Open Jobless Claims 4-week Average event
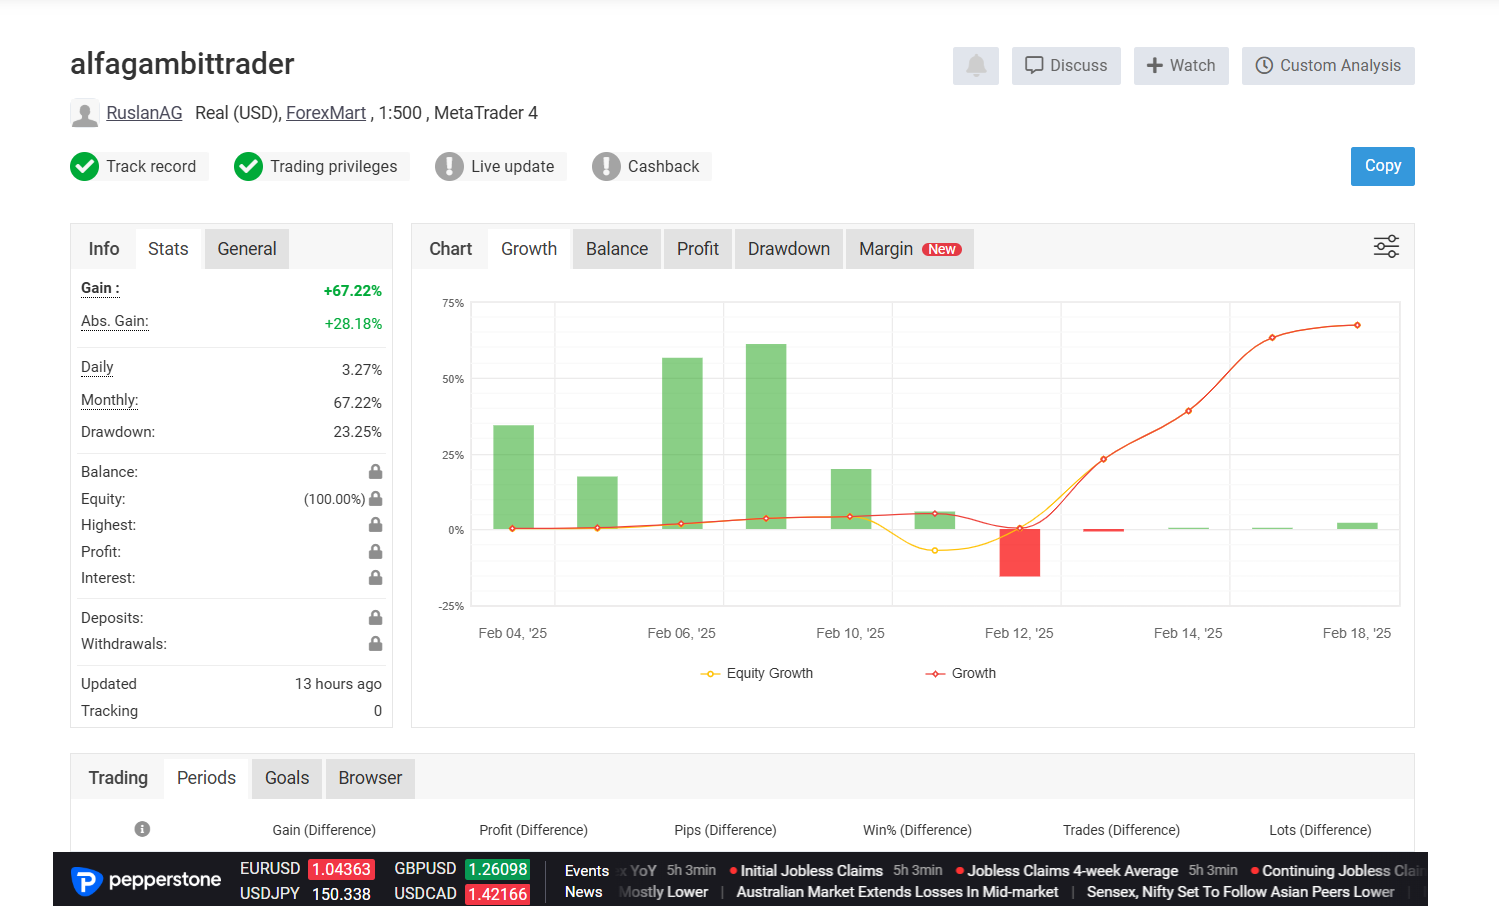 1072,871
